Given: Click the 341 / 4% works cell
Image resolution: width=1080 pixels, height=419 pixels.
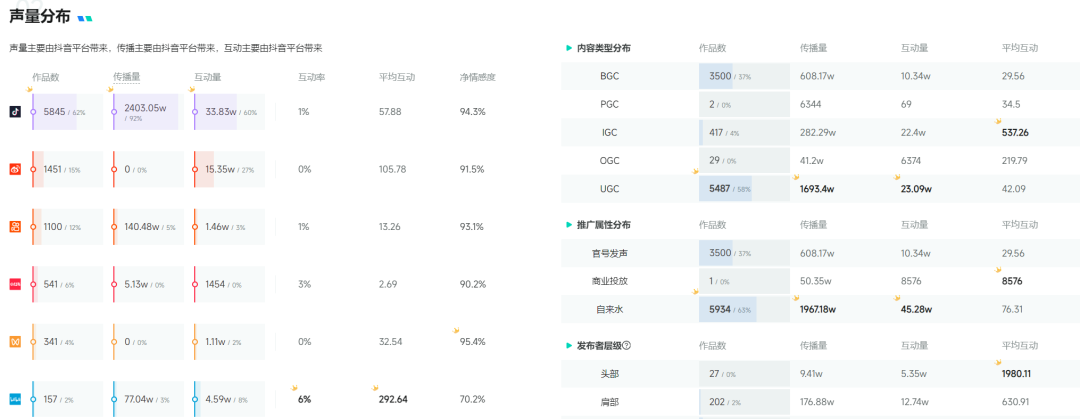Looking at the screenshot, I should coord(67,342).
